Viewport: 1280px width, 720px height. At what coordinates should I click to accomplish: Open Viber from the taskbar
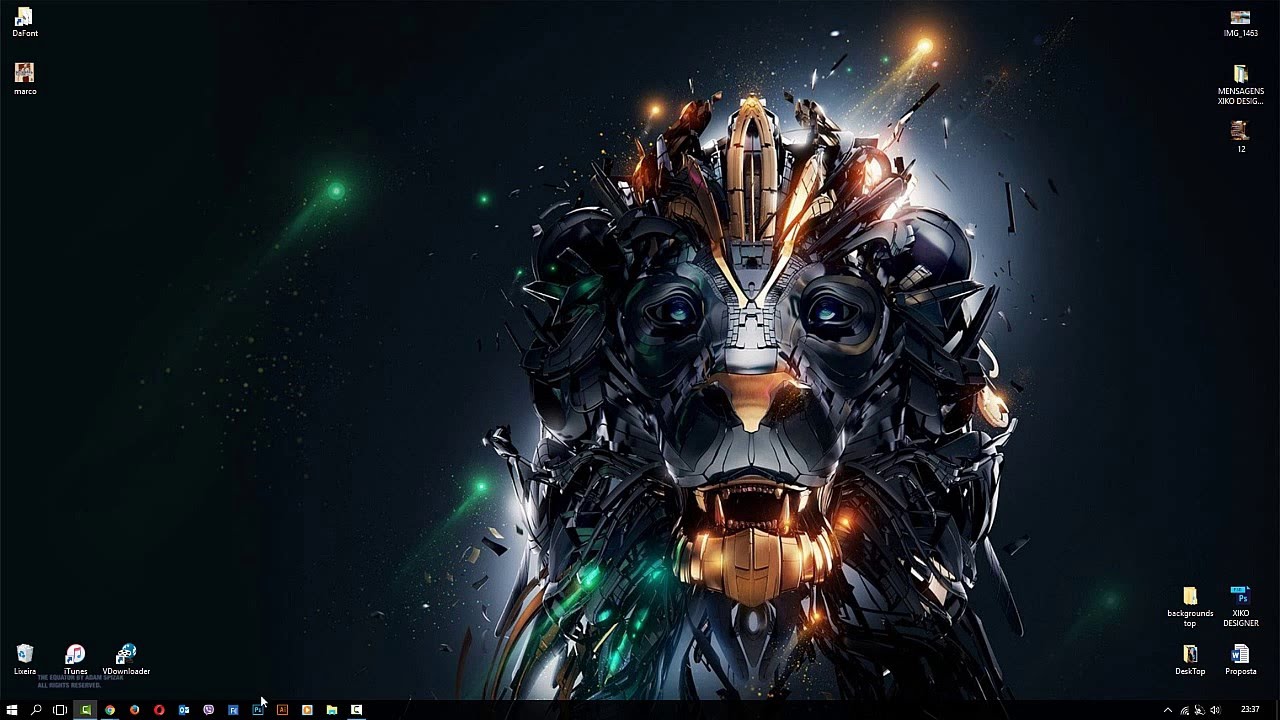pyautogui.click(x=208, y=710)
